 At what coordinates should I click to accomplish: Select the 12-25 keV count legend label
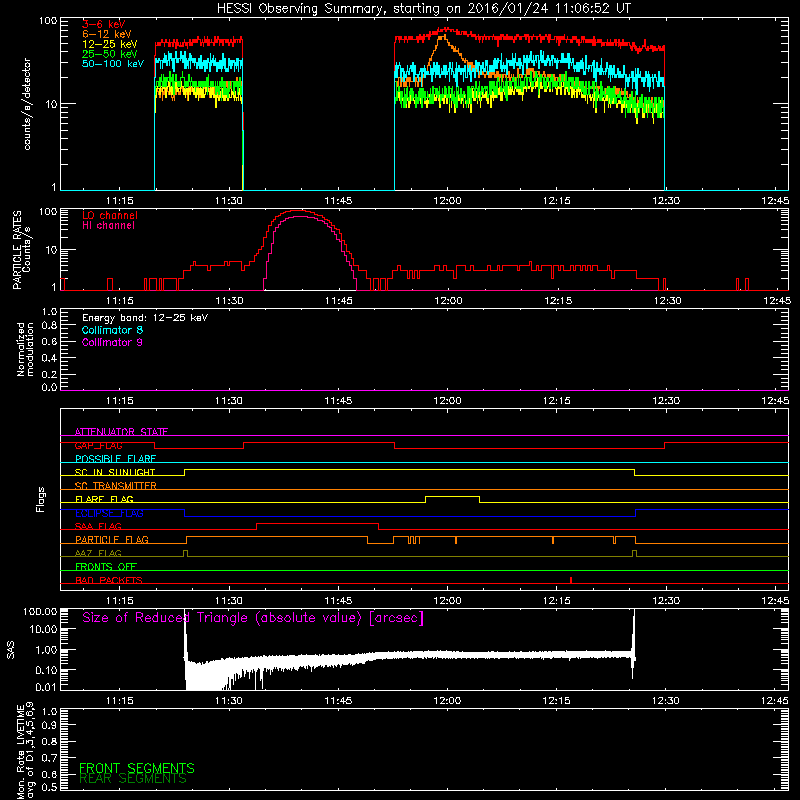click(x=110, y=44)
